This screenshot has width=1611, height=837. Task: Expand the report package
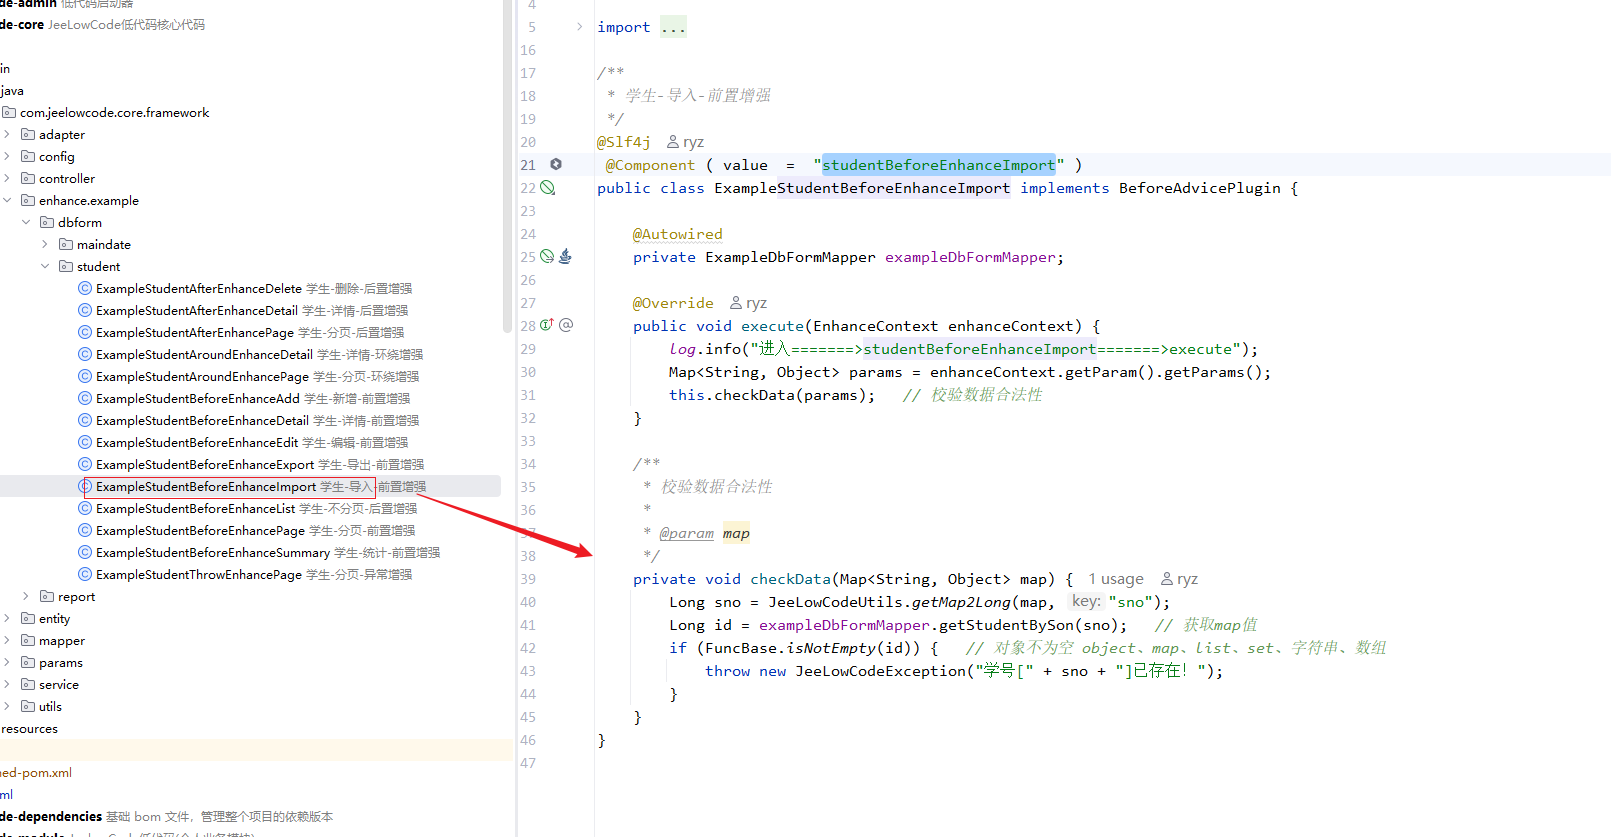[x=26, y=596]
